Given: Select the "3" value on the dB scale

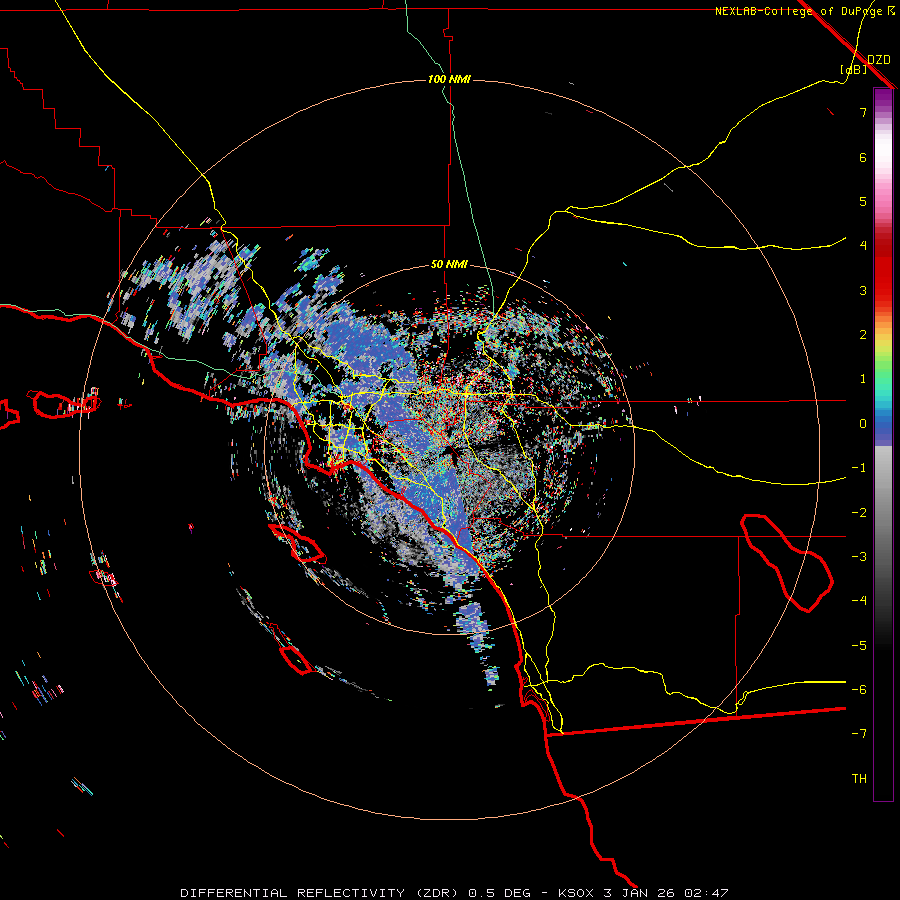Looking at the screenshot, I should click(x=863, y=290).
